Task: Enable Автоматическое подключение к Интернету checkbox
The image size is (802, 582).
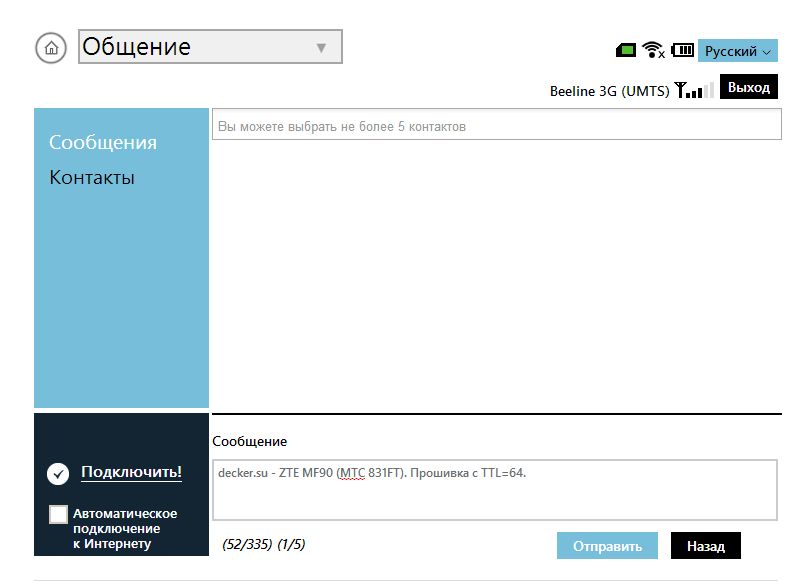Action: pyautogui.click(x=59, y=514)
